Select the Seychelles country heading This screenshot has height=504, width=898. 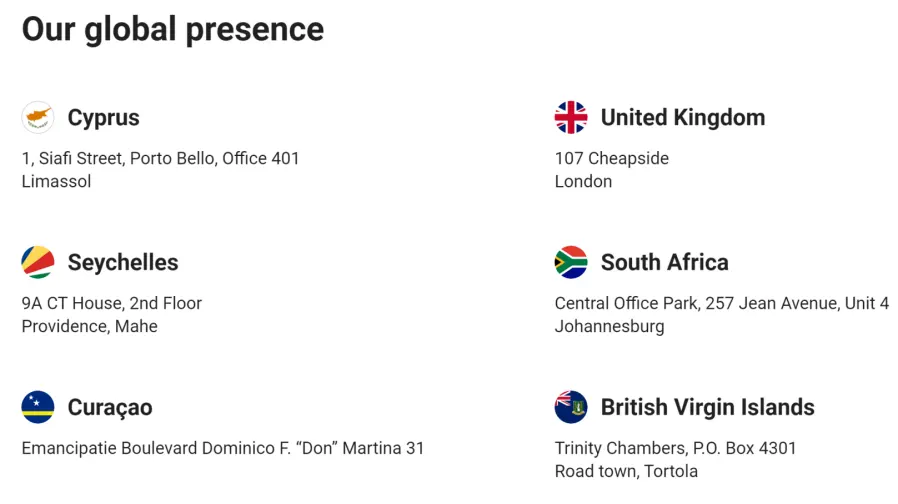click(123, 263)
